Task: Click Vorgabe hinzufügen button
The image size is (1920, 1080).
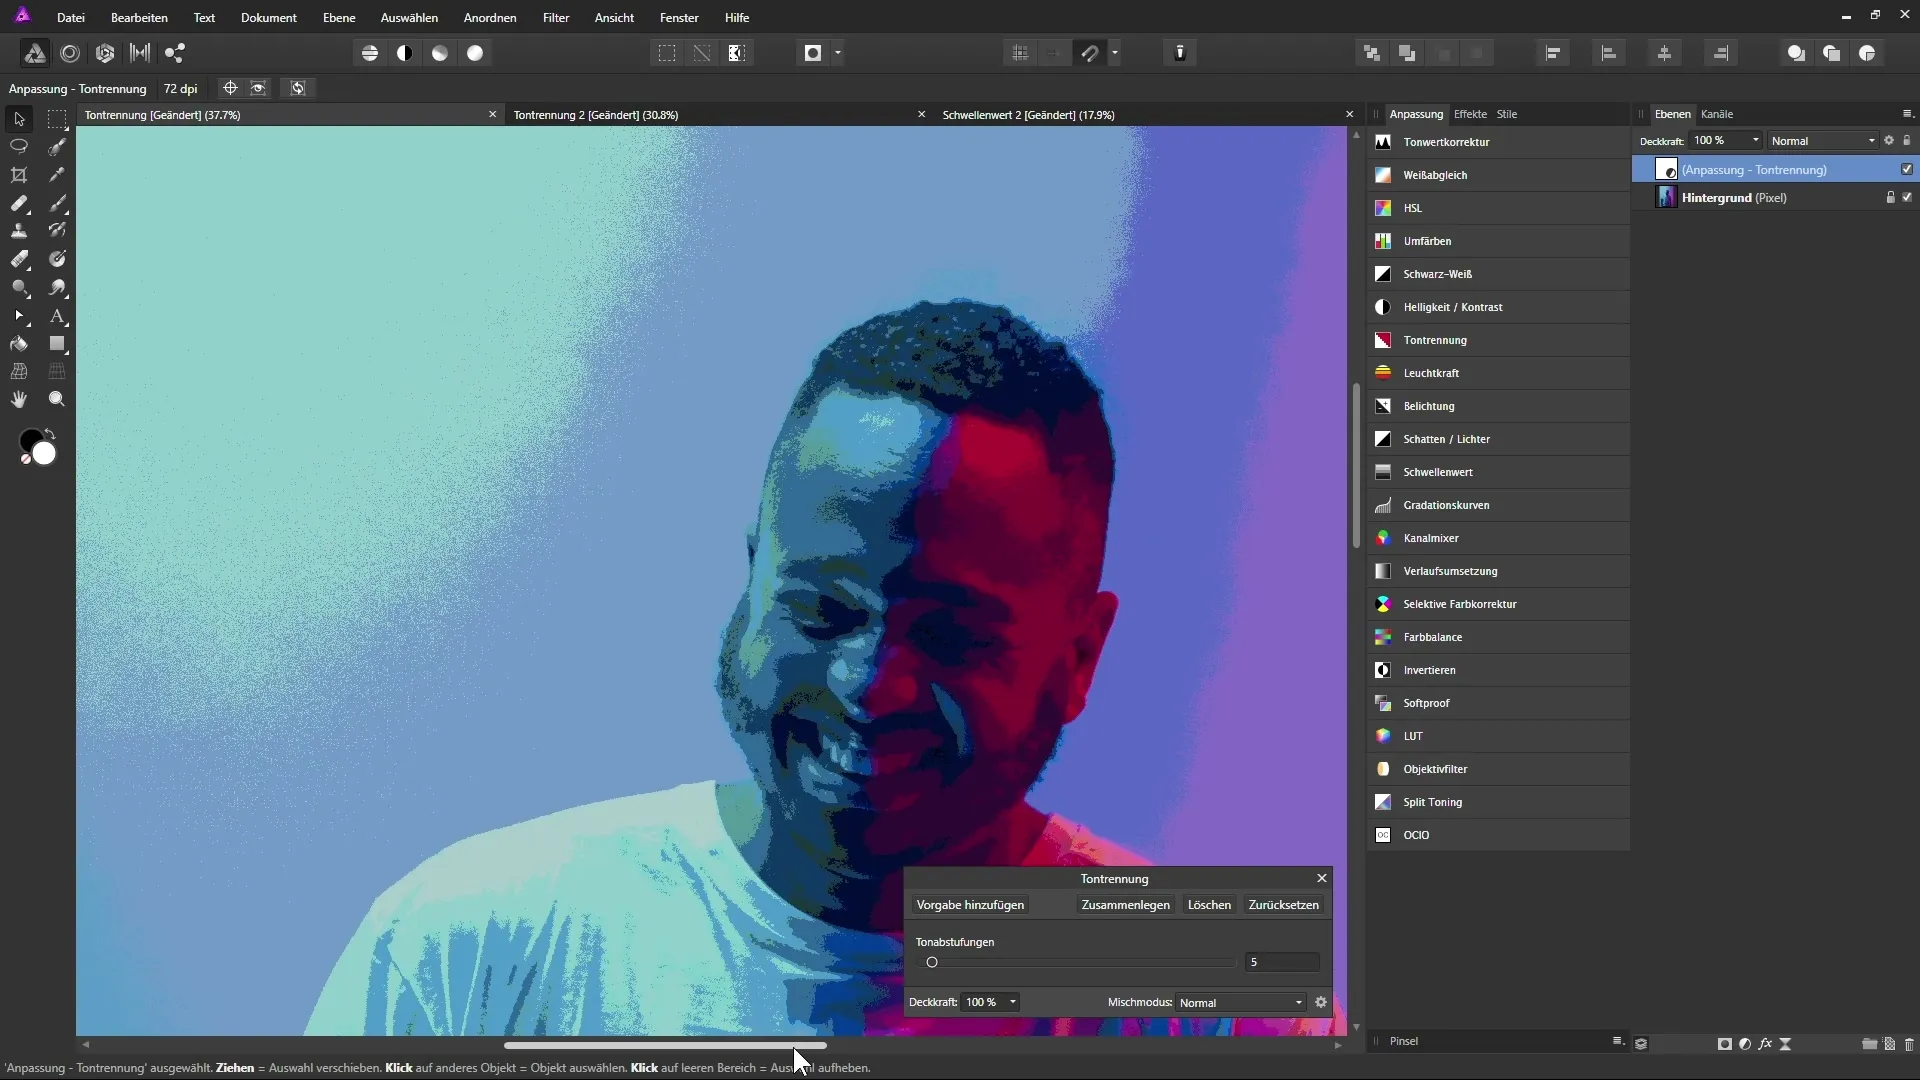Action: pos(970,905)
